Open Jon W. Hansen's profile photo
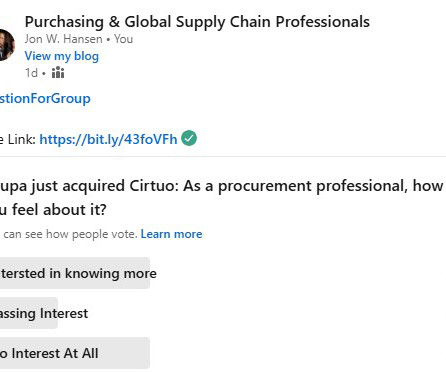446x372 pixels. click(7, 45)
